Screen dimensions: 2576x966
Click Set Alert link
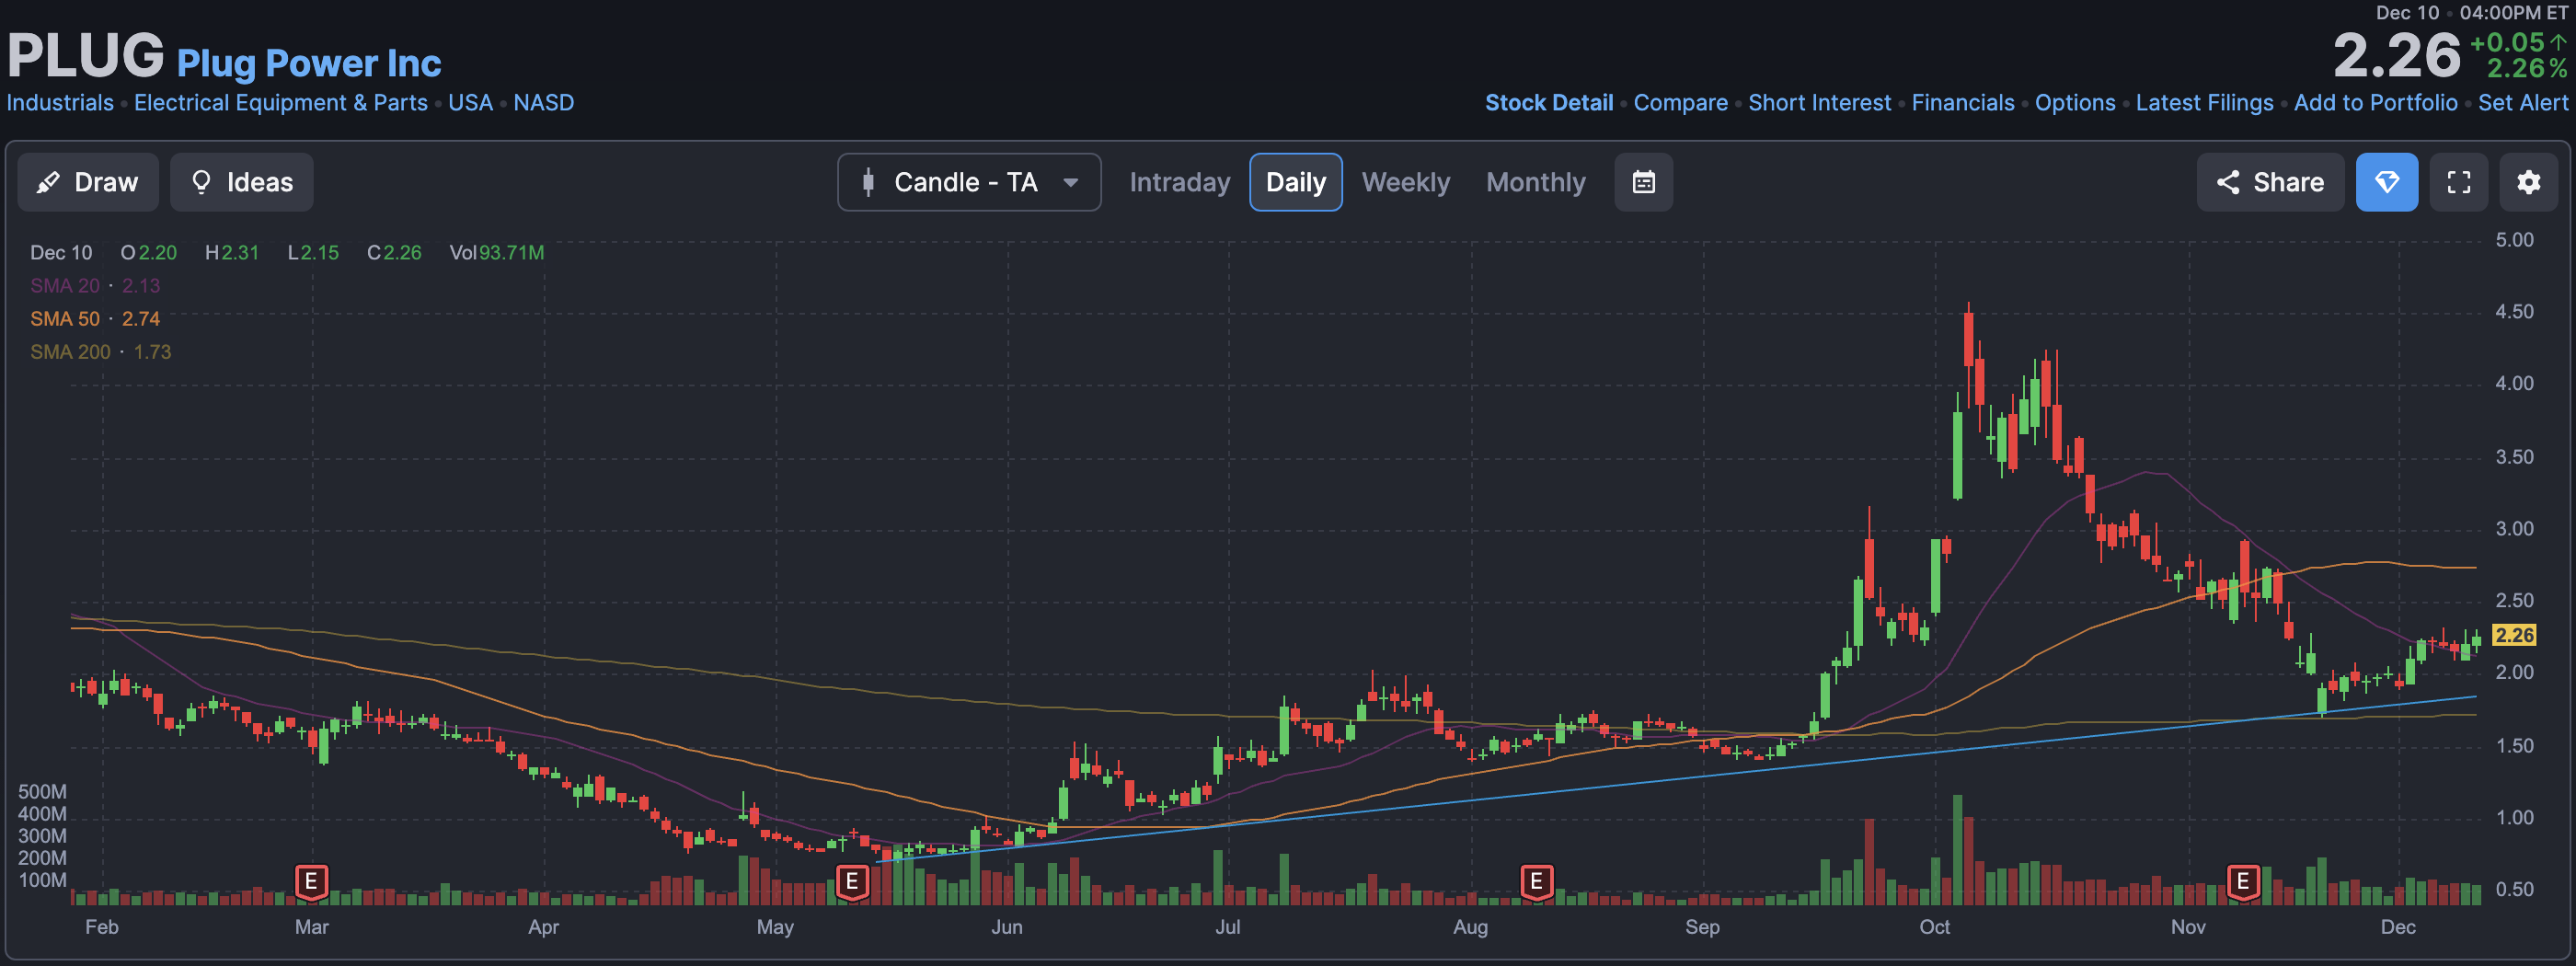pyautogui.click(x=2522, y=103)
